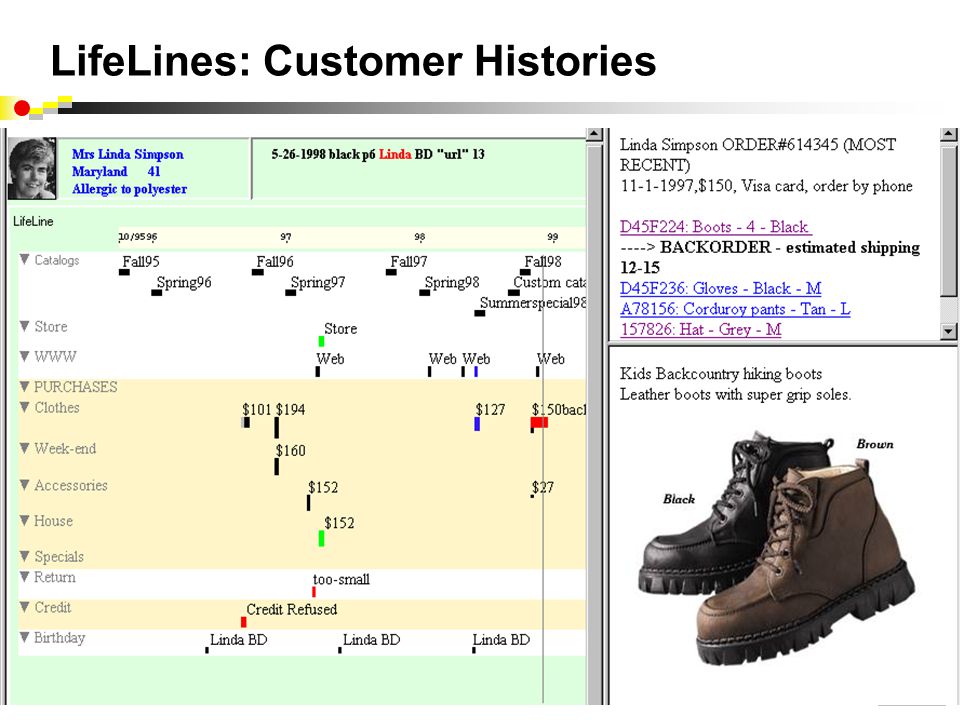Select the red $150 backorder purchase marker
The image size is (960, 720).
[x=539, y=423]
